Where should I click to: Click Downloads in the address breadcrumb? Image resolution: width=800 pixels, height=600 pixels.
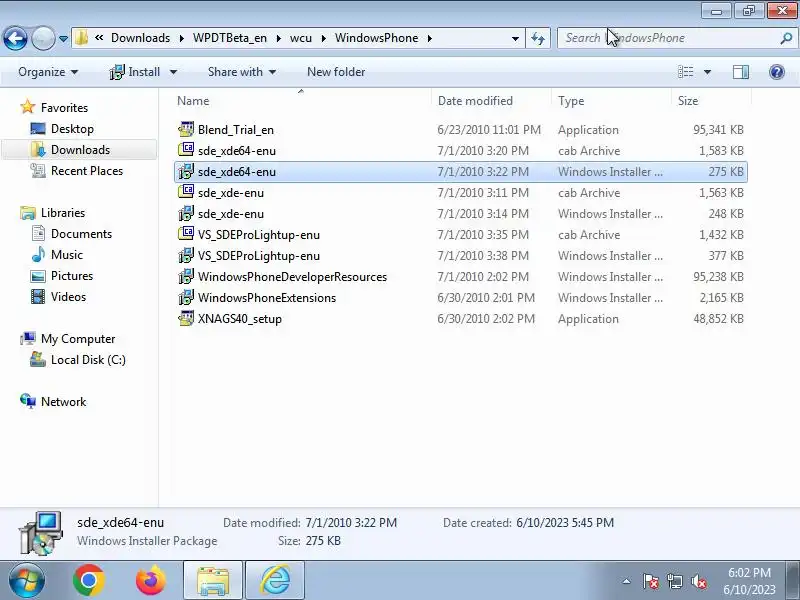[x=140, y=38]
